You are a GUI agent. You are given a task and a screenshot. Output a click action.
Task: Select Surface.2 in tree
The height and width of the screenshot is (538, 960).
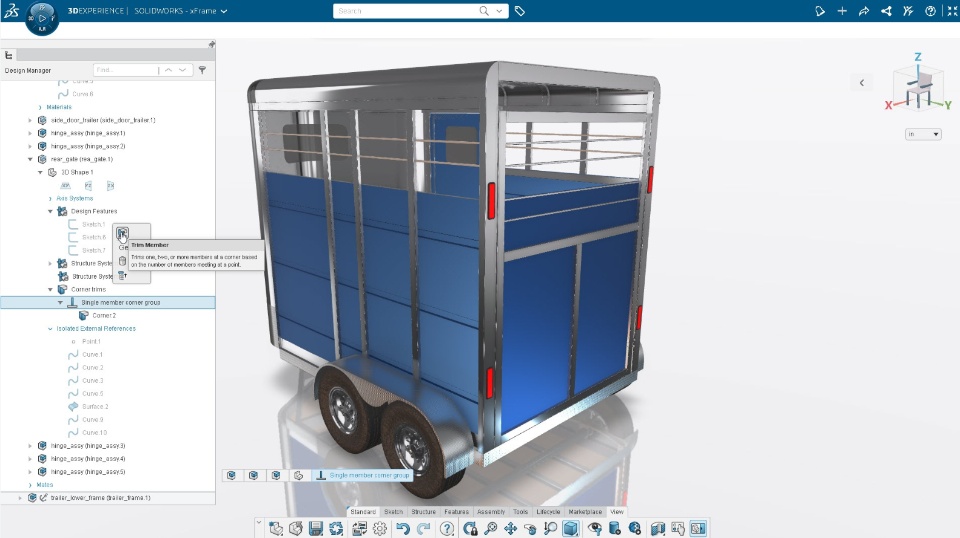pos(95,406)
